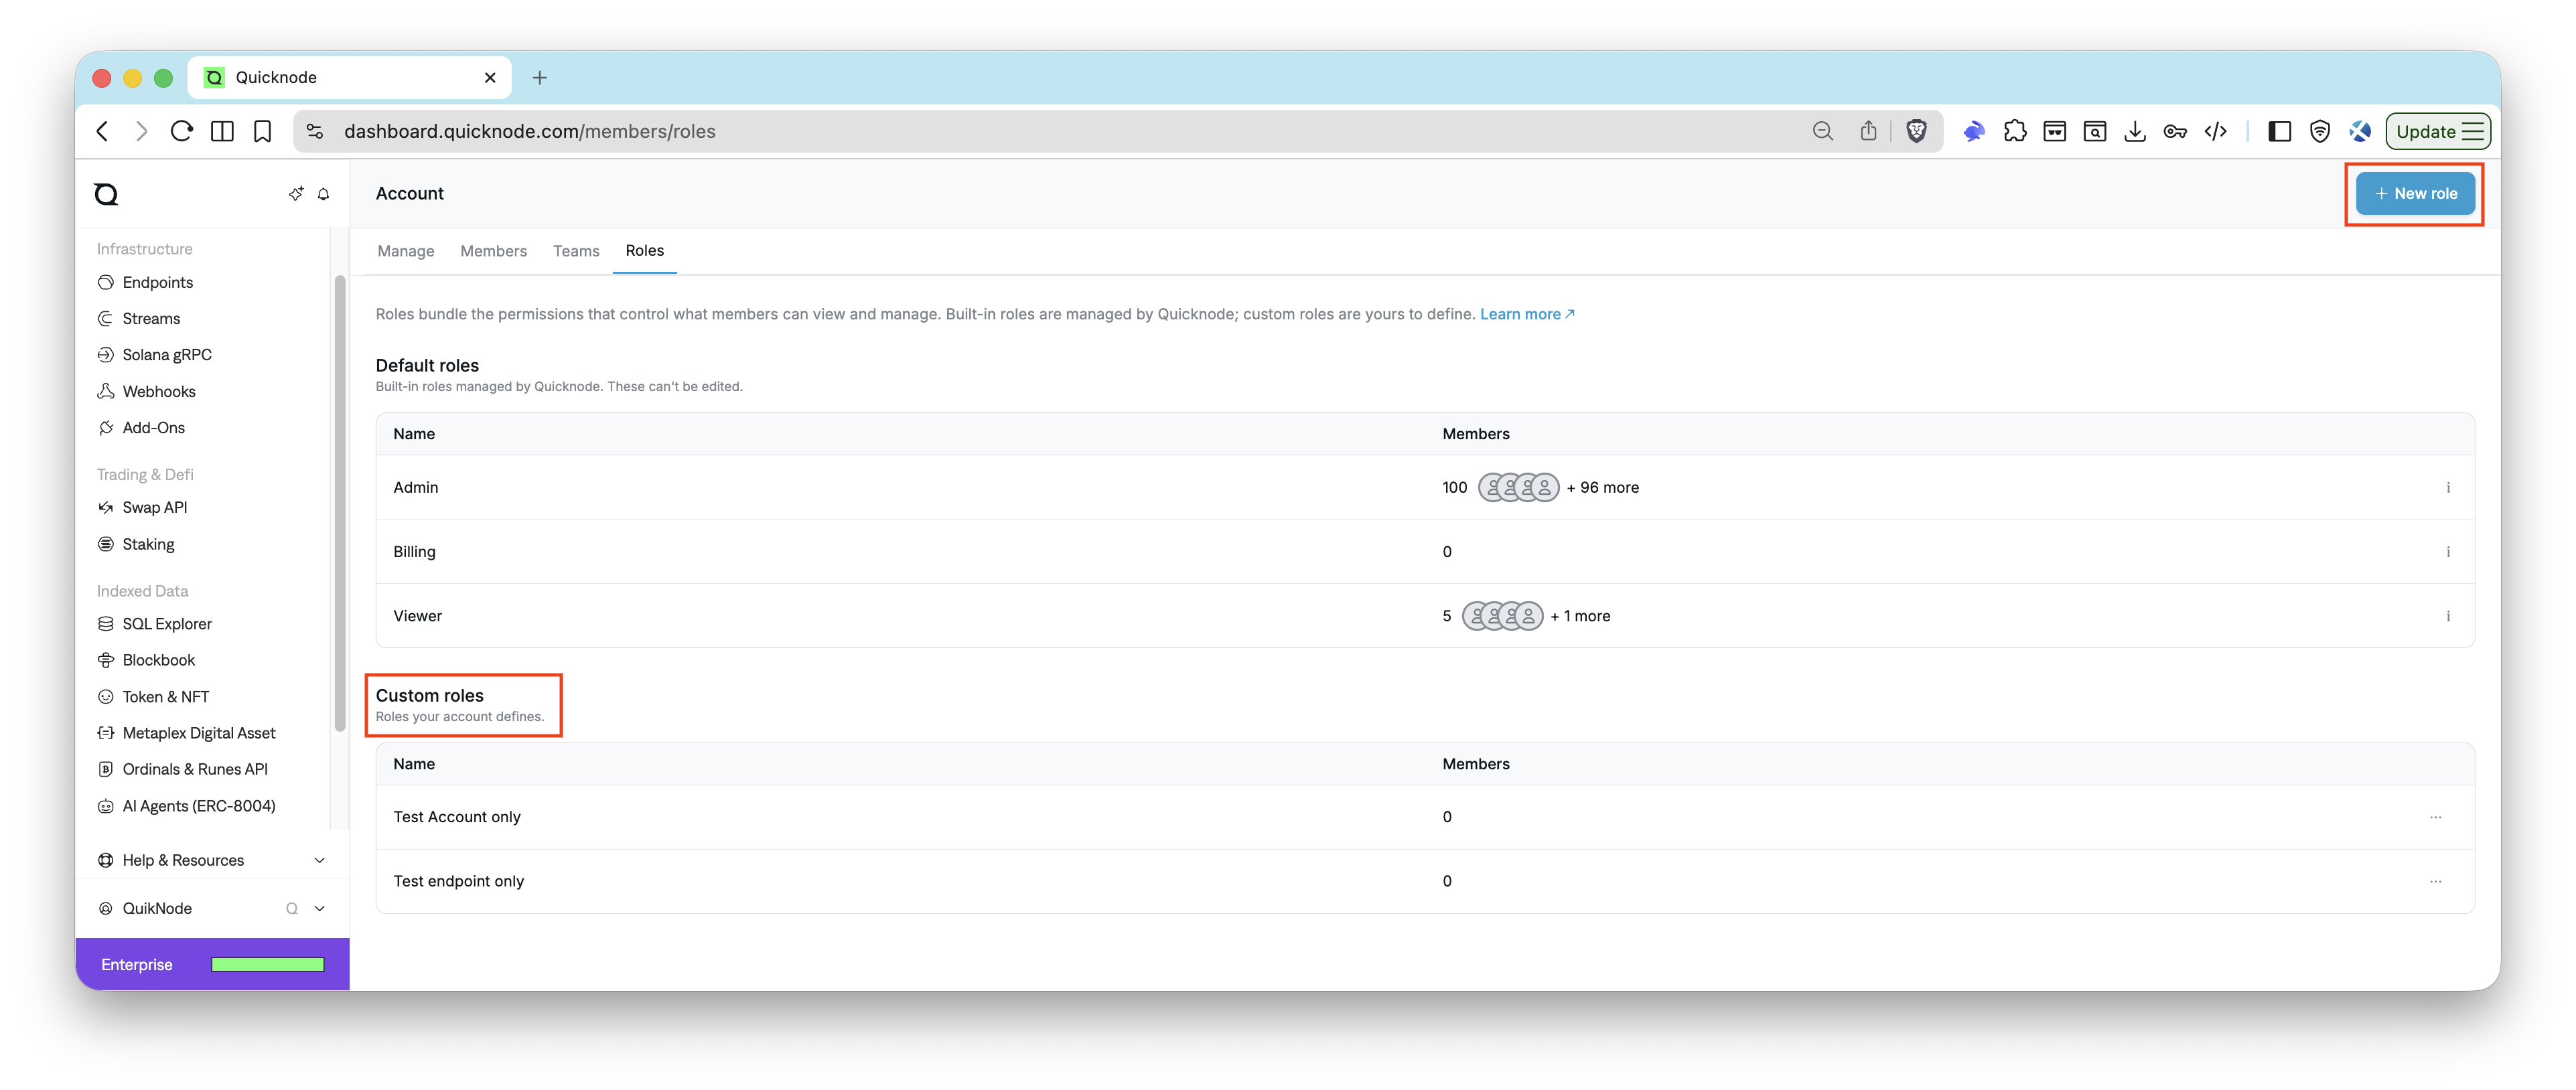Open Webhooks in the sidebar
The image size is (2576, 1090).
146,392
